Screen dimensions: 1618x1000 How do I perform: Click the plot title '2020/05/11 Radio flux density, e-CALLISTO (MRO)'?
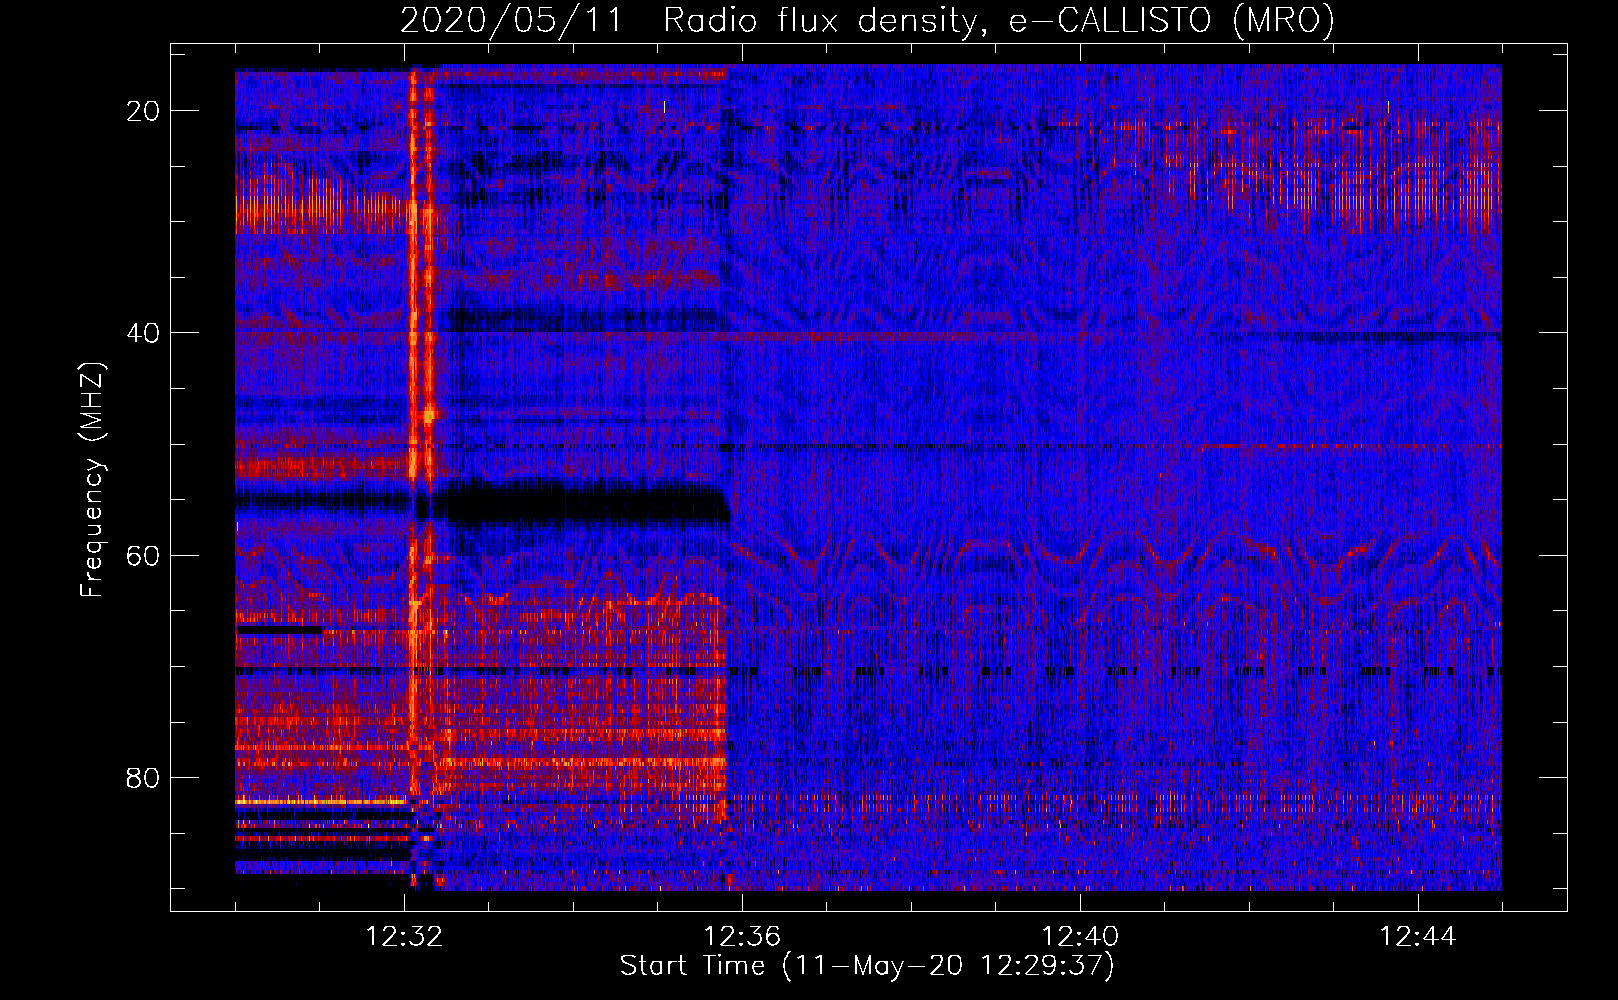pyautogui.click(x=867, y=20)
